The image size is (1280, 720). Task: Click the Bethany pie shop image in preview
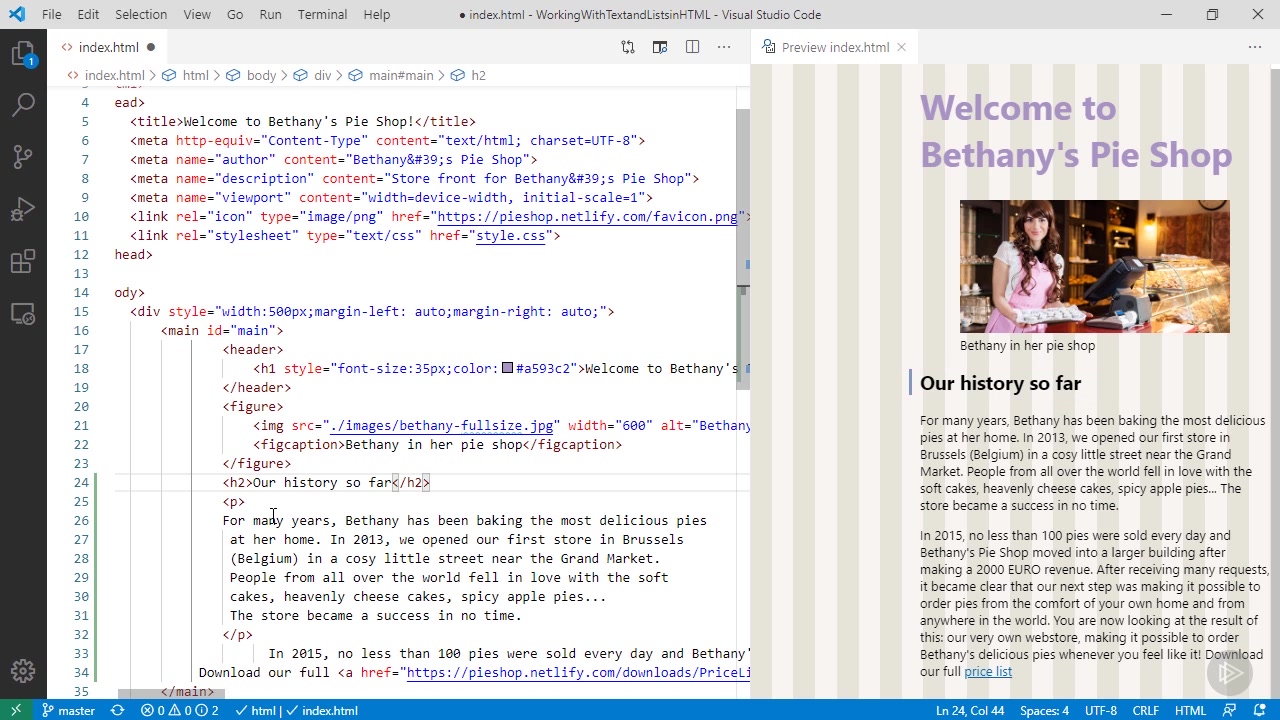[1094, 266]
